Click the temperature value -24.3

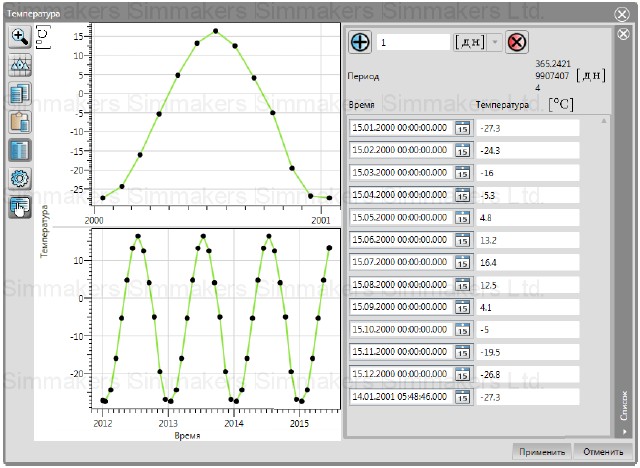click(528, 151)
